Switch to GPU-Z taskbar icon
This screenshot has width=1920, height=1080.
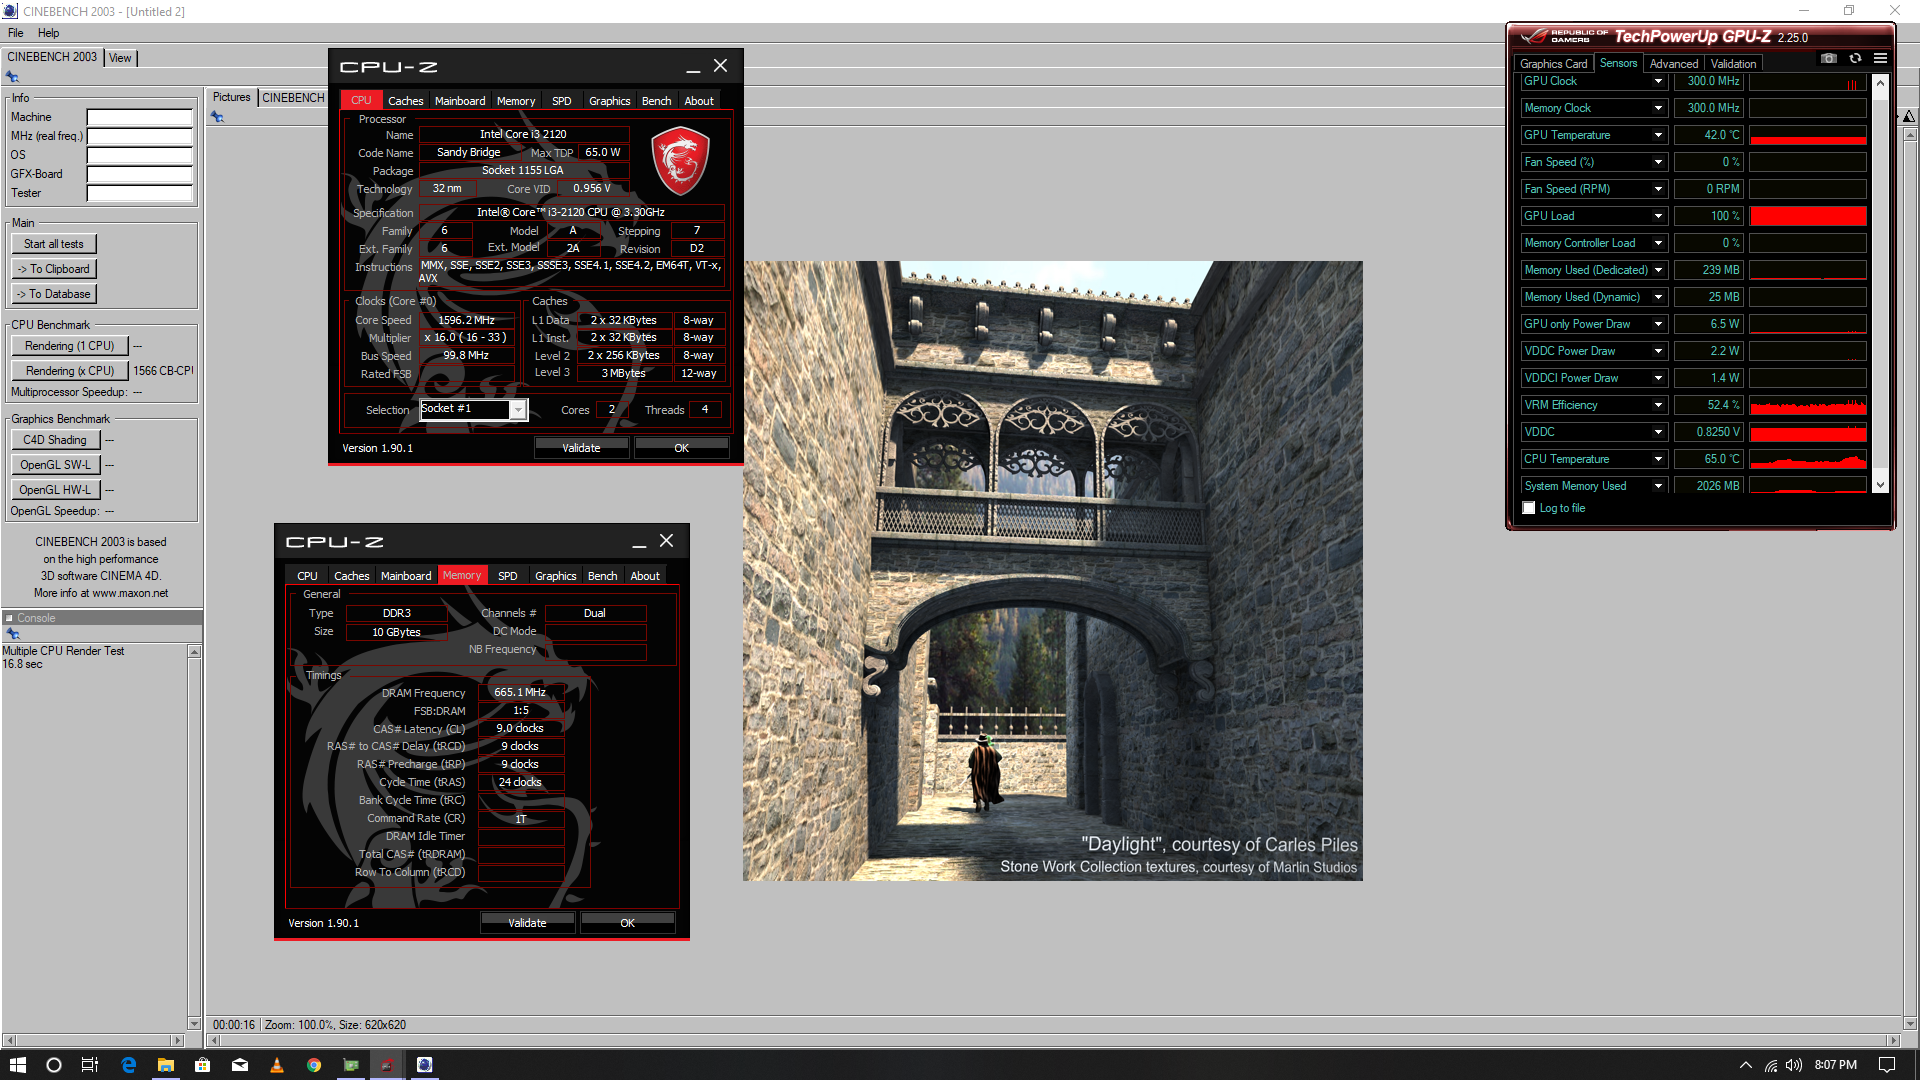351,1065
